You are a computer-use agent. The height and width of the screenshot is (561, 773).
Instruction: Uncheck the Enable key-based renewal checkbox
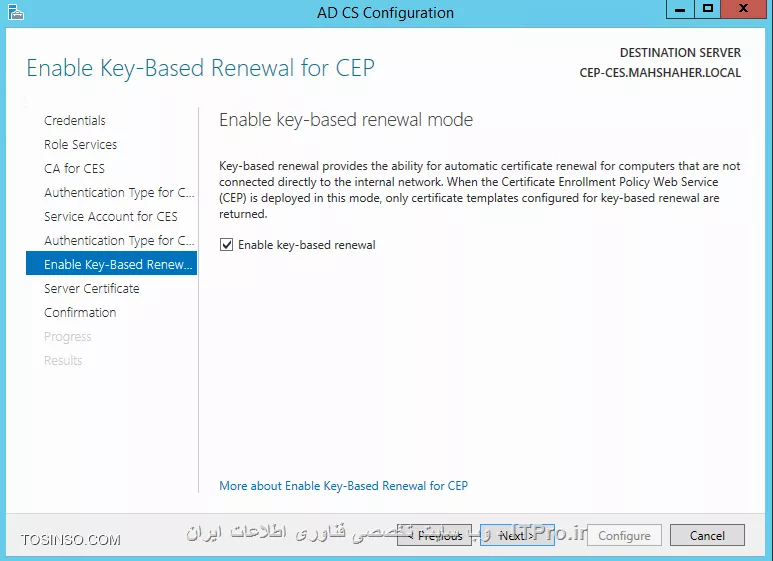coord(226,245)
